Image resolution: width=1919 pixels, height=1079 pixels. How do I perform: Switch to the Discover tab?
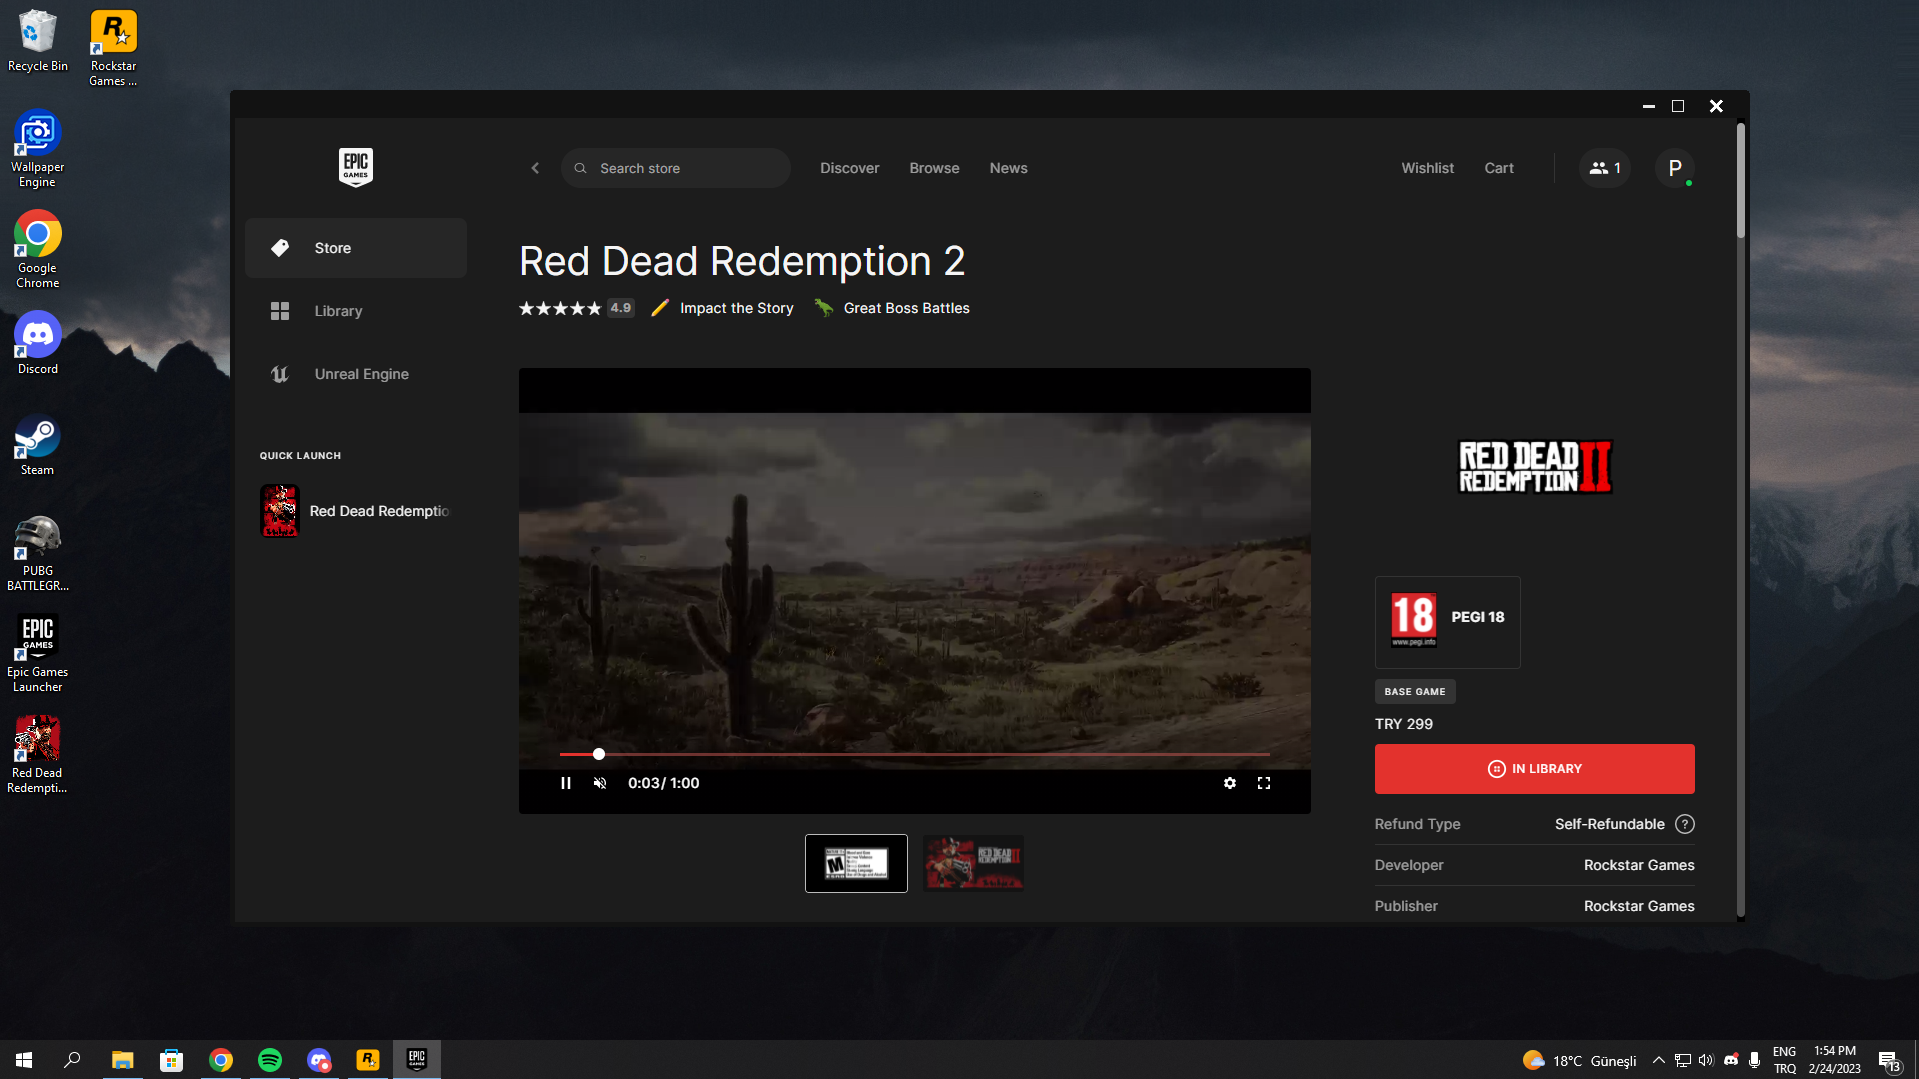(x=850, y=168)
